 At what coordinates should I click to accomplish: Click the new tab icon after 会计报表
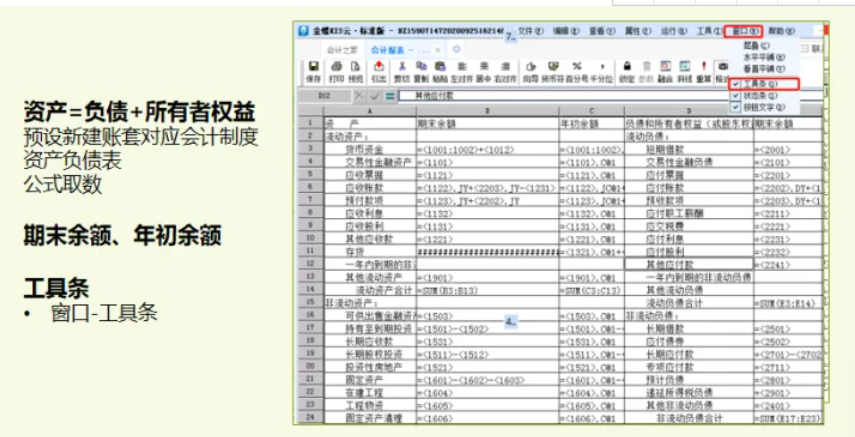click(x=456, y=49)
